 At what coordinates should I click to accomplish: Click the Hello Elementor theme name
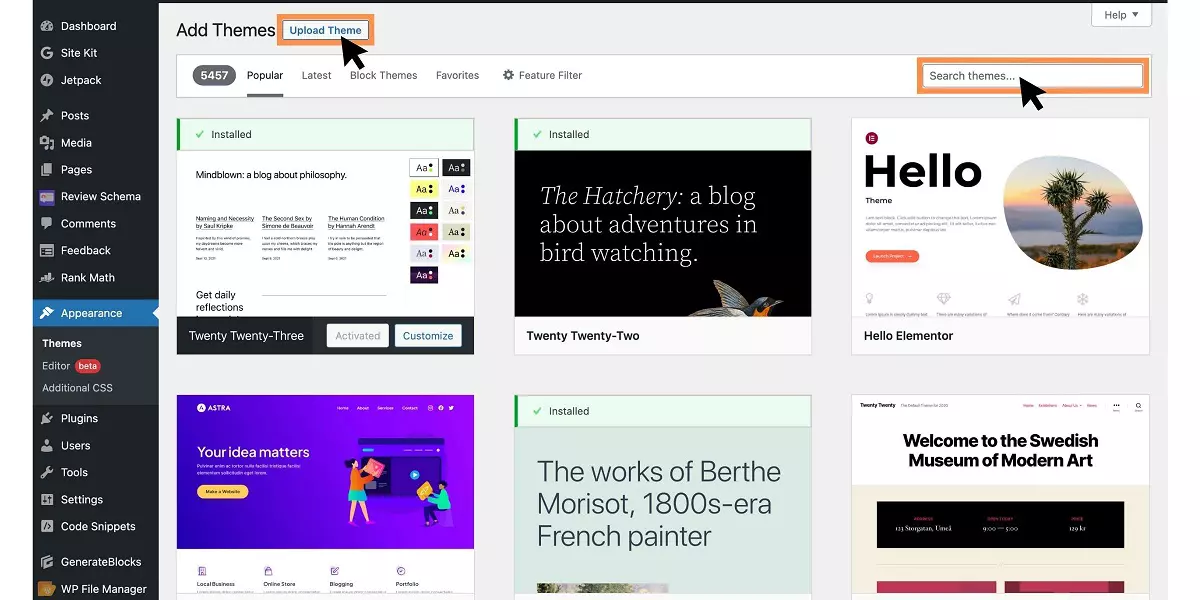(x=909, y=336)
